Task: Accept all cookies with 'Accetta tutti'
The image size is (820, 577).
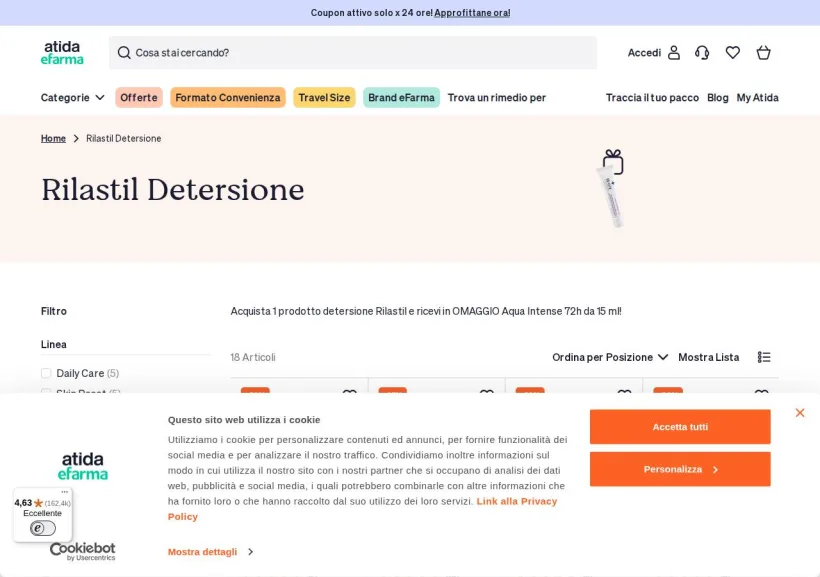Action: pyautogui.click(x=680, y=427)
